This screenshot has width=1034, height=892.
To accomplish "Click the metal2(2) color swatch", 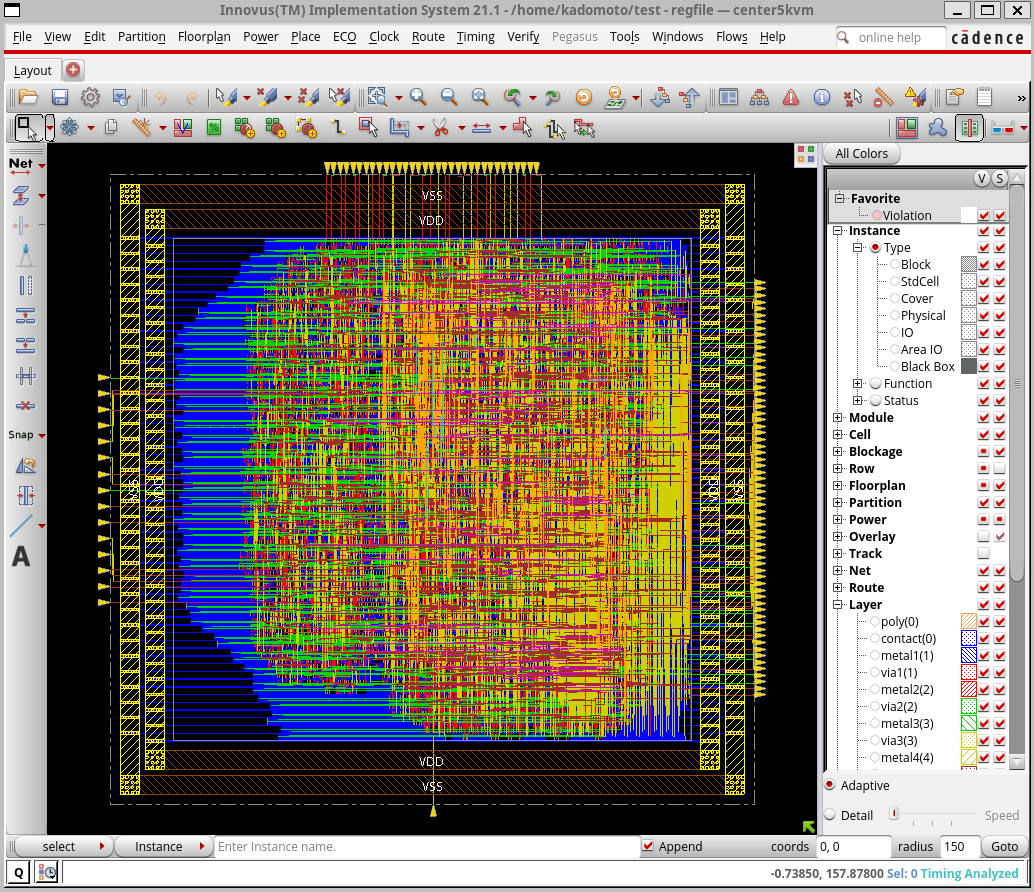I will pos(968,689).
